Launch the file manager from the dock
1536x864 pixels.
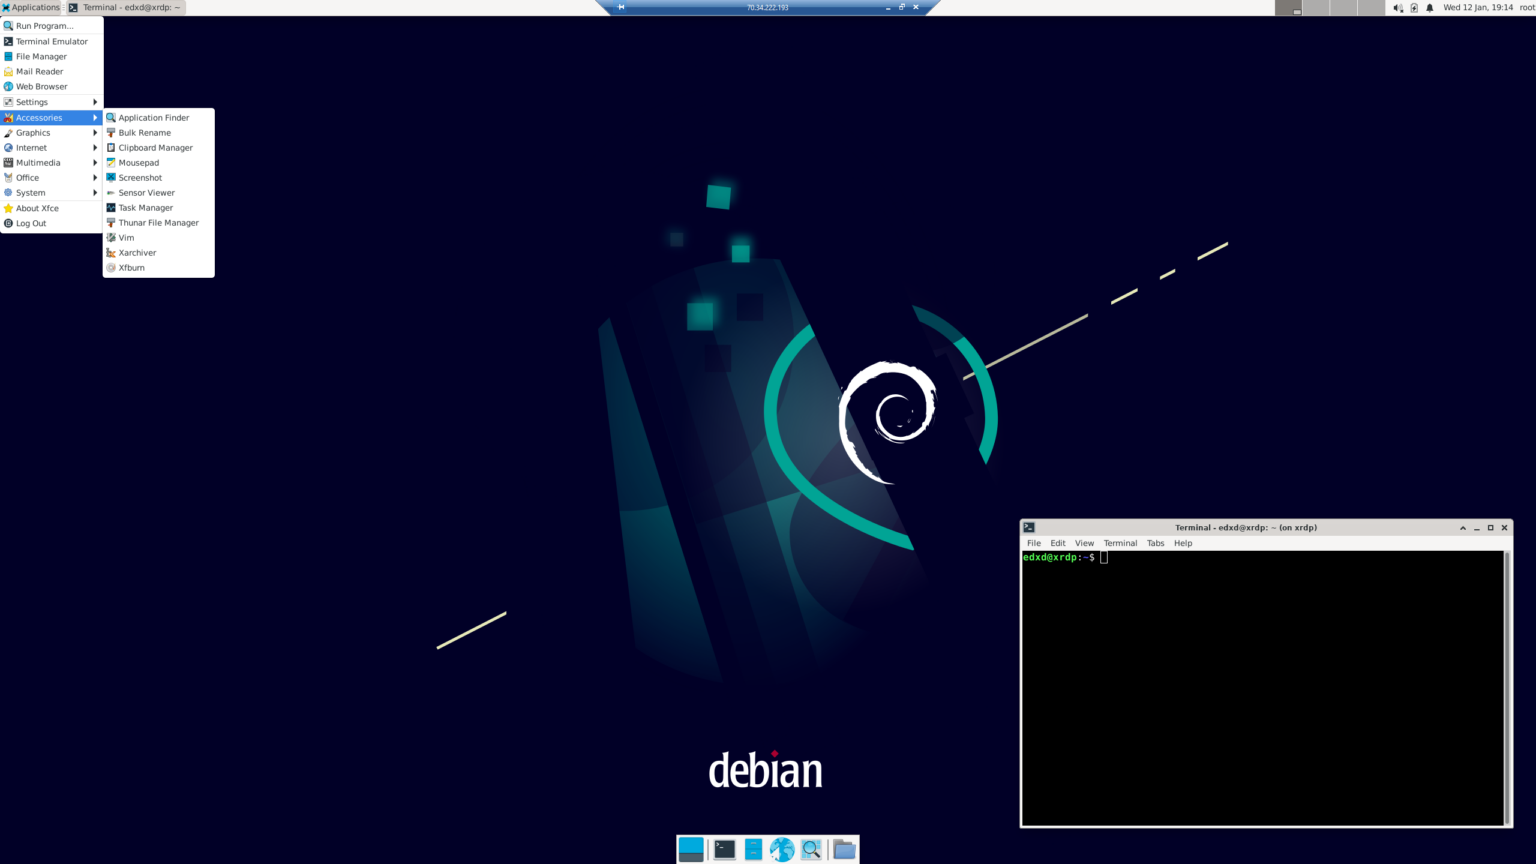[753, 849]
